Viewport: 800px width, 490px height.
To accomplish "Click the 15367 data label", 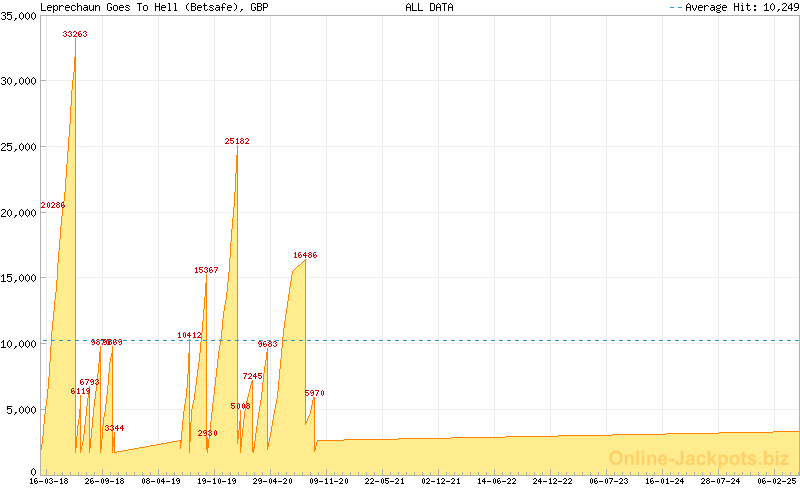I will tap(206, 270).
